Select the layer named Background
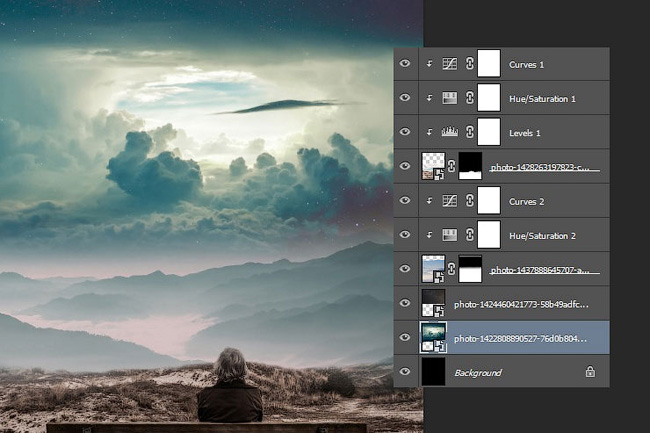 coord(478,373)
